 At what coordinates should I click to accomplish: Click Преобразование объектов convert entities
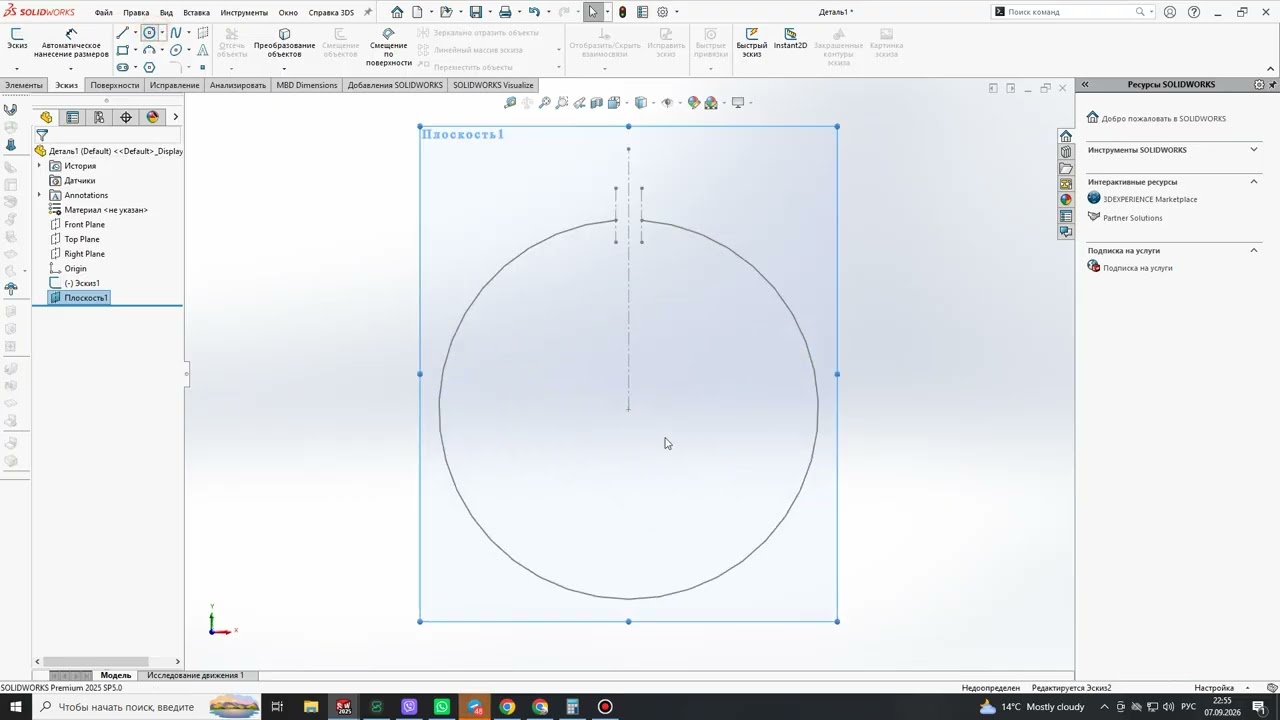pyautogui.click(x=284, y=43)
